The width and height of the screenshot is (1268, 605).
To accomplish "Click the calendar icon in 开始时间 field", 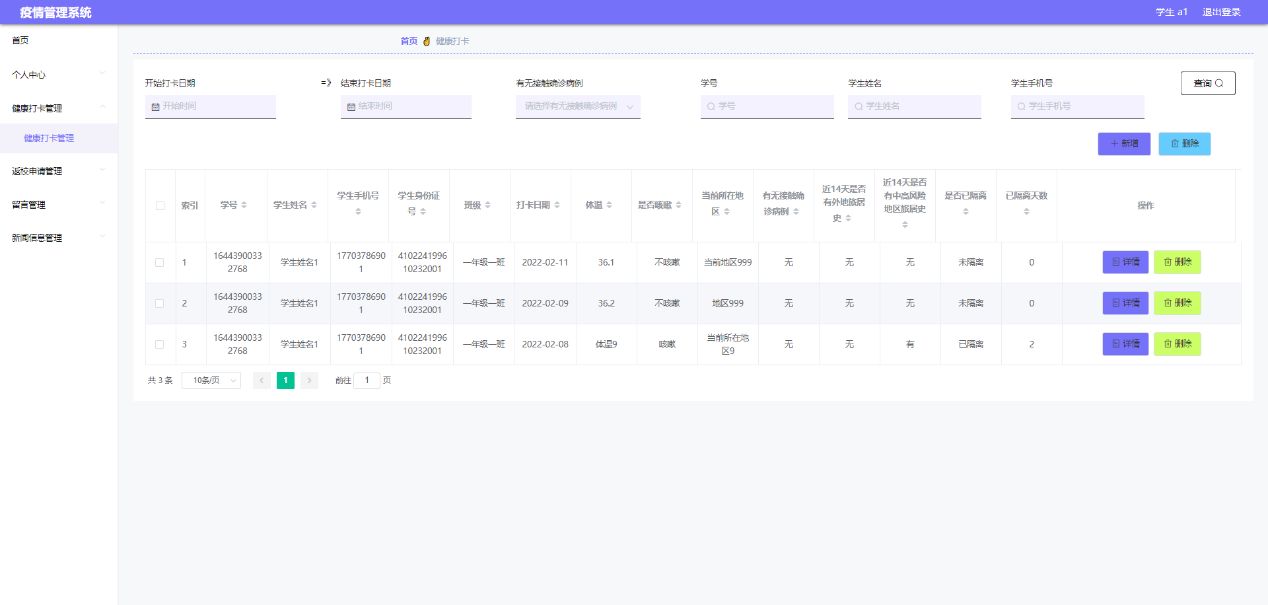I will click(155, 106).
